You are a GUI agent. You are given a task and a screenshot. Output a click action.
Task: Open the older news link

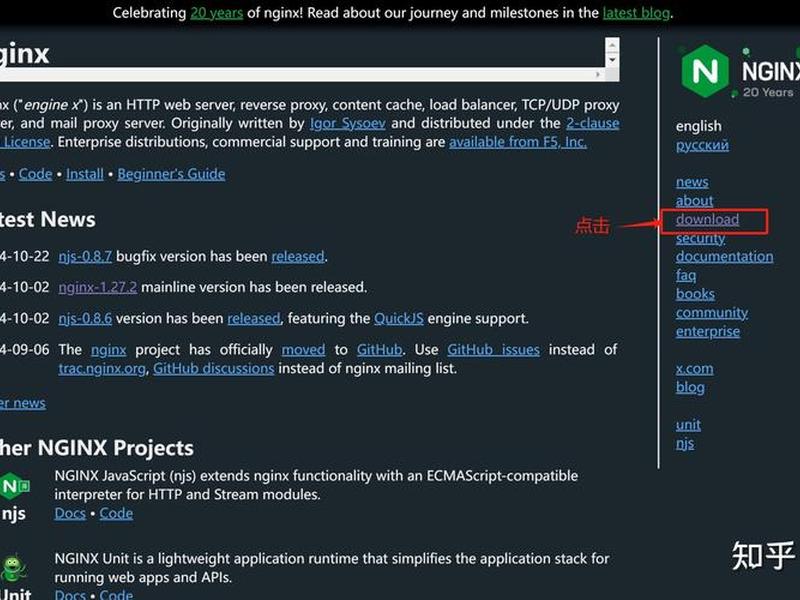click(23, 403)
